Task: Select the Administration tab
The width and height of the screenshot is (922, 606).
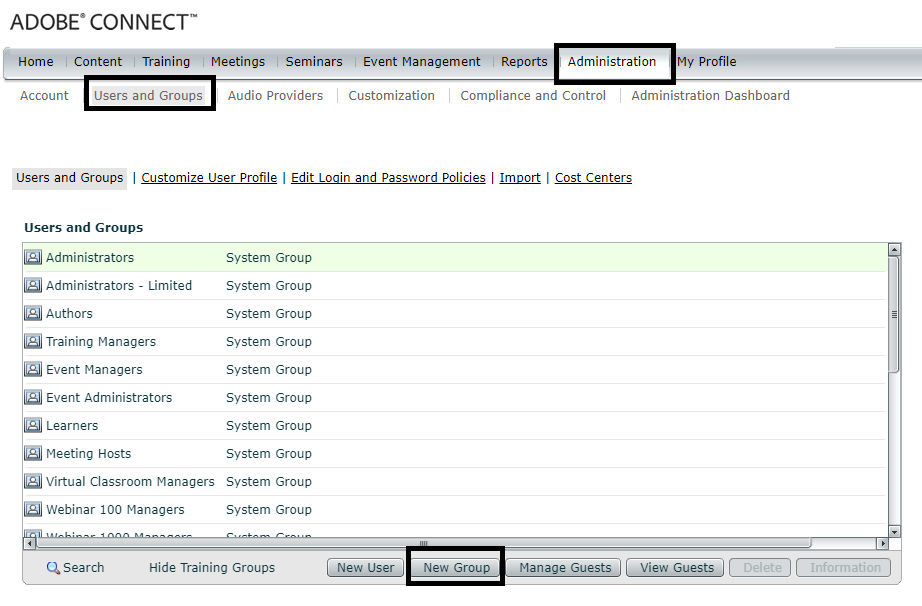Action: tap(612, 62)
